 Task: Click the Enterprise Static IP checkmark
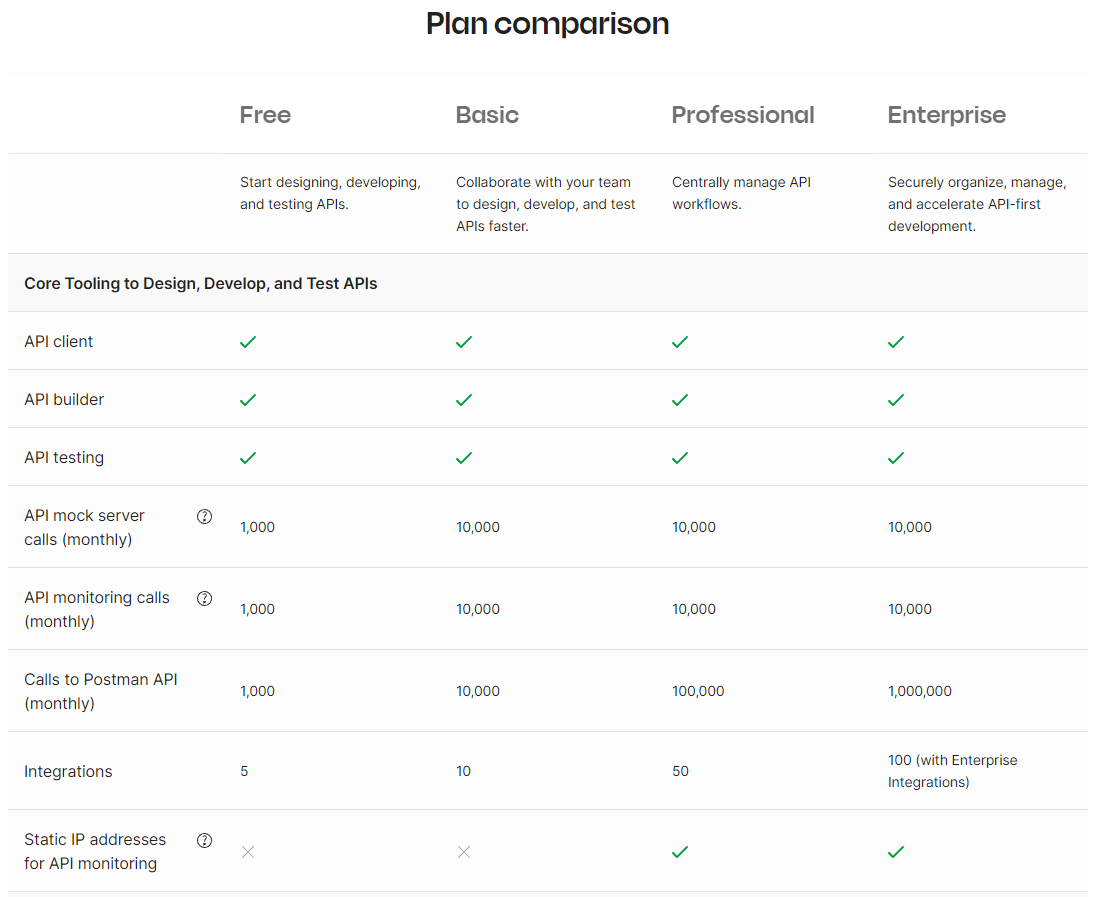[x=895, y=853]
